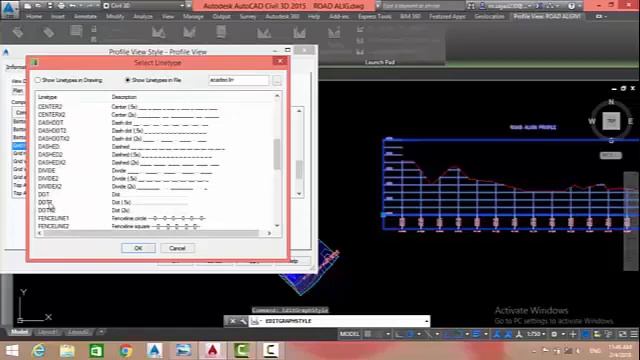This screenshot has width=640, height=360.
Task: Click the Undo arrow in quick access toolbar
Action: pos(73,6)
